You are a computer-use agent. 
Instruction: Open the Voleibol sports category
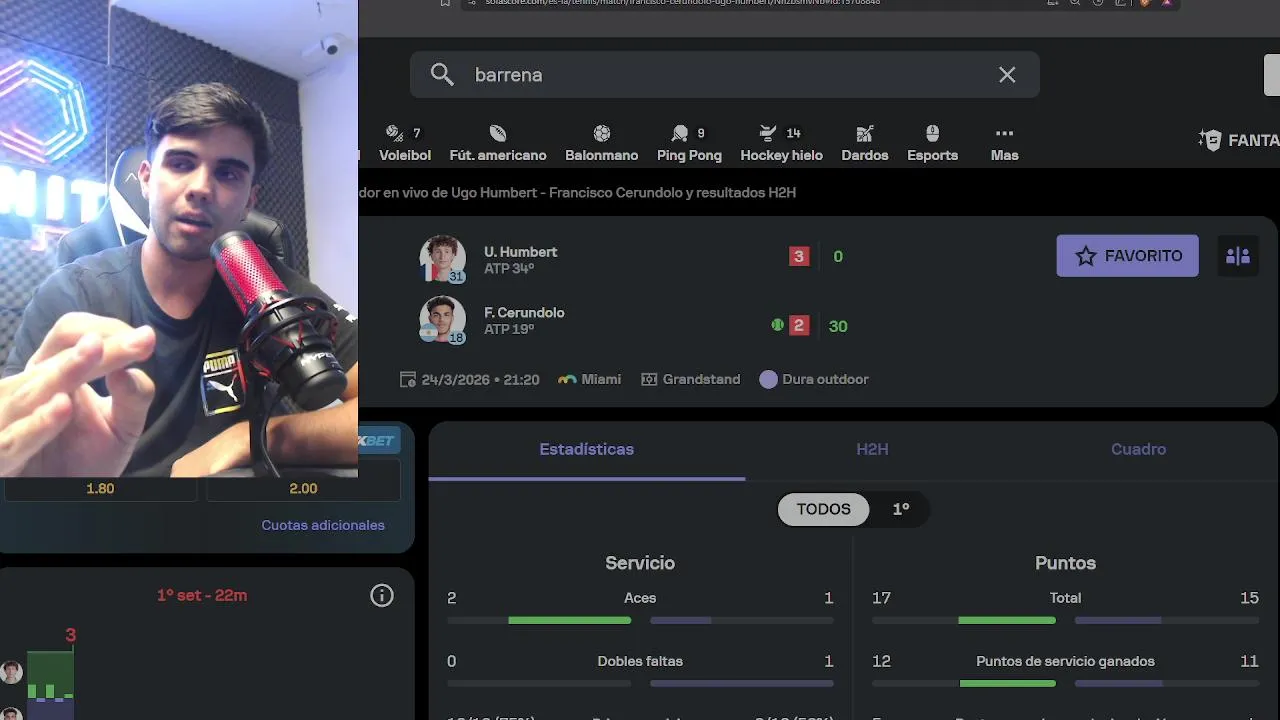[405, 144]
